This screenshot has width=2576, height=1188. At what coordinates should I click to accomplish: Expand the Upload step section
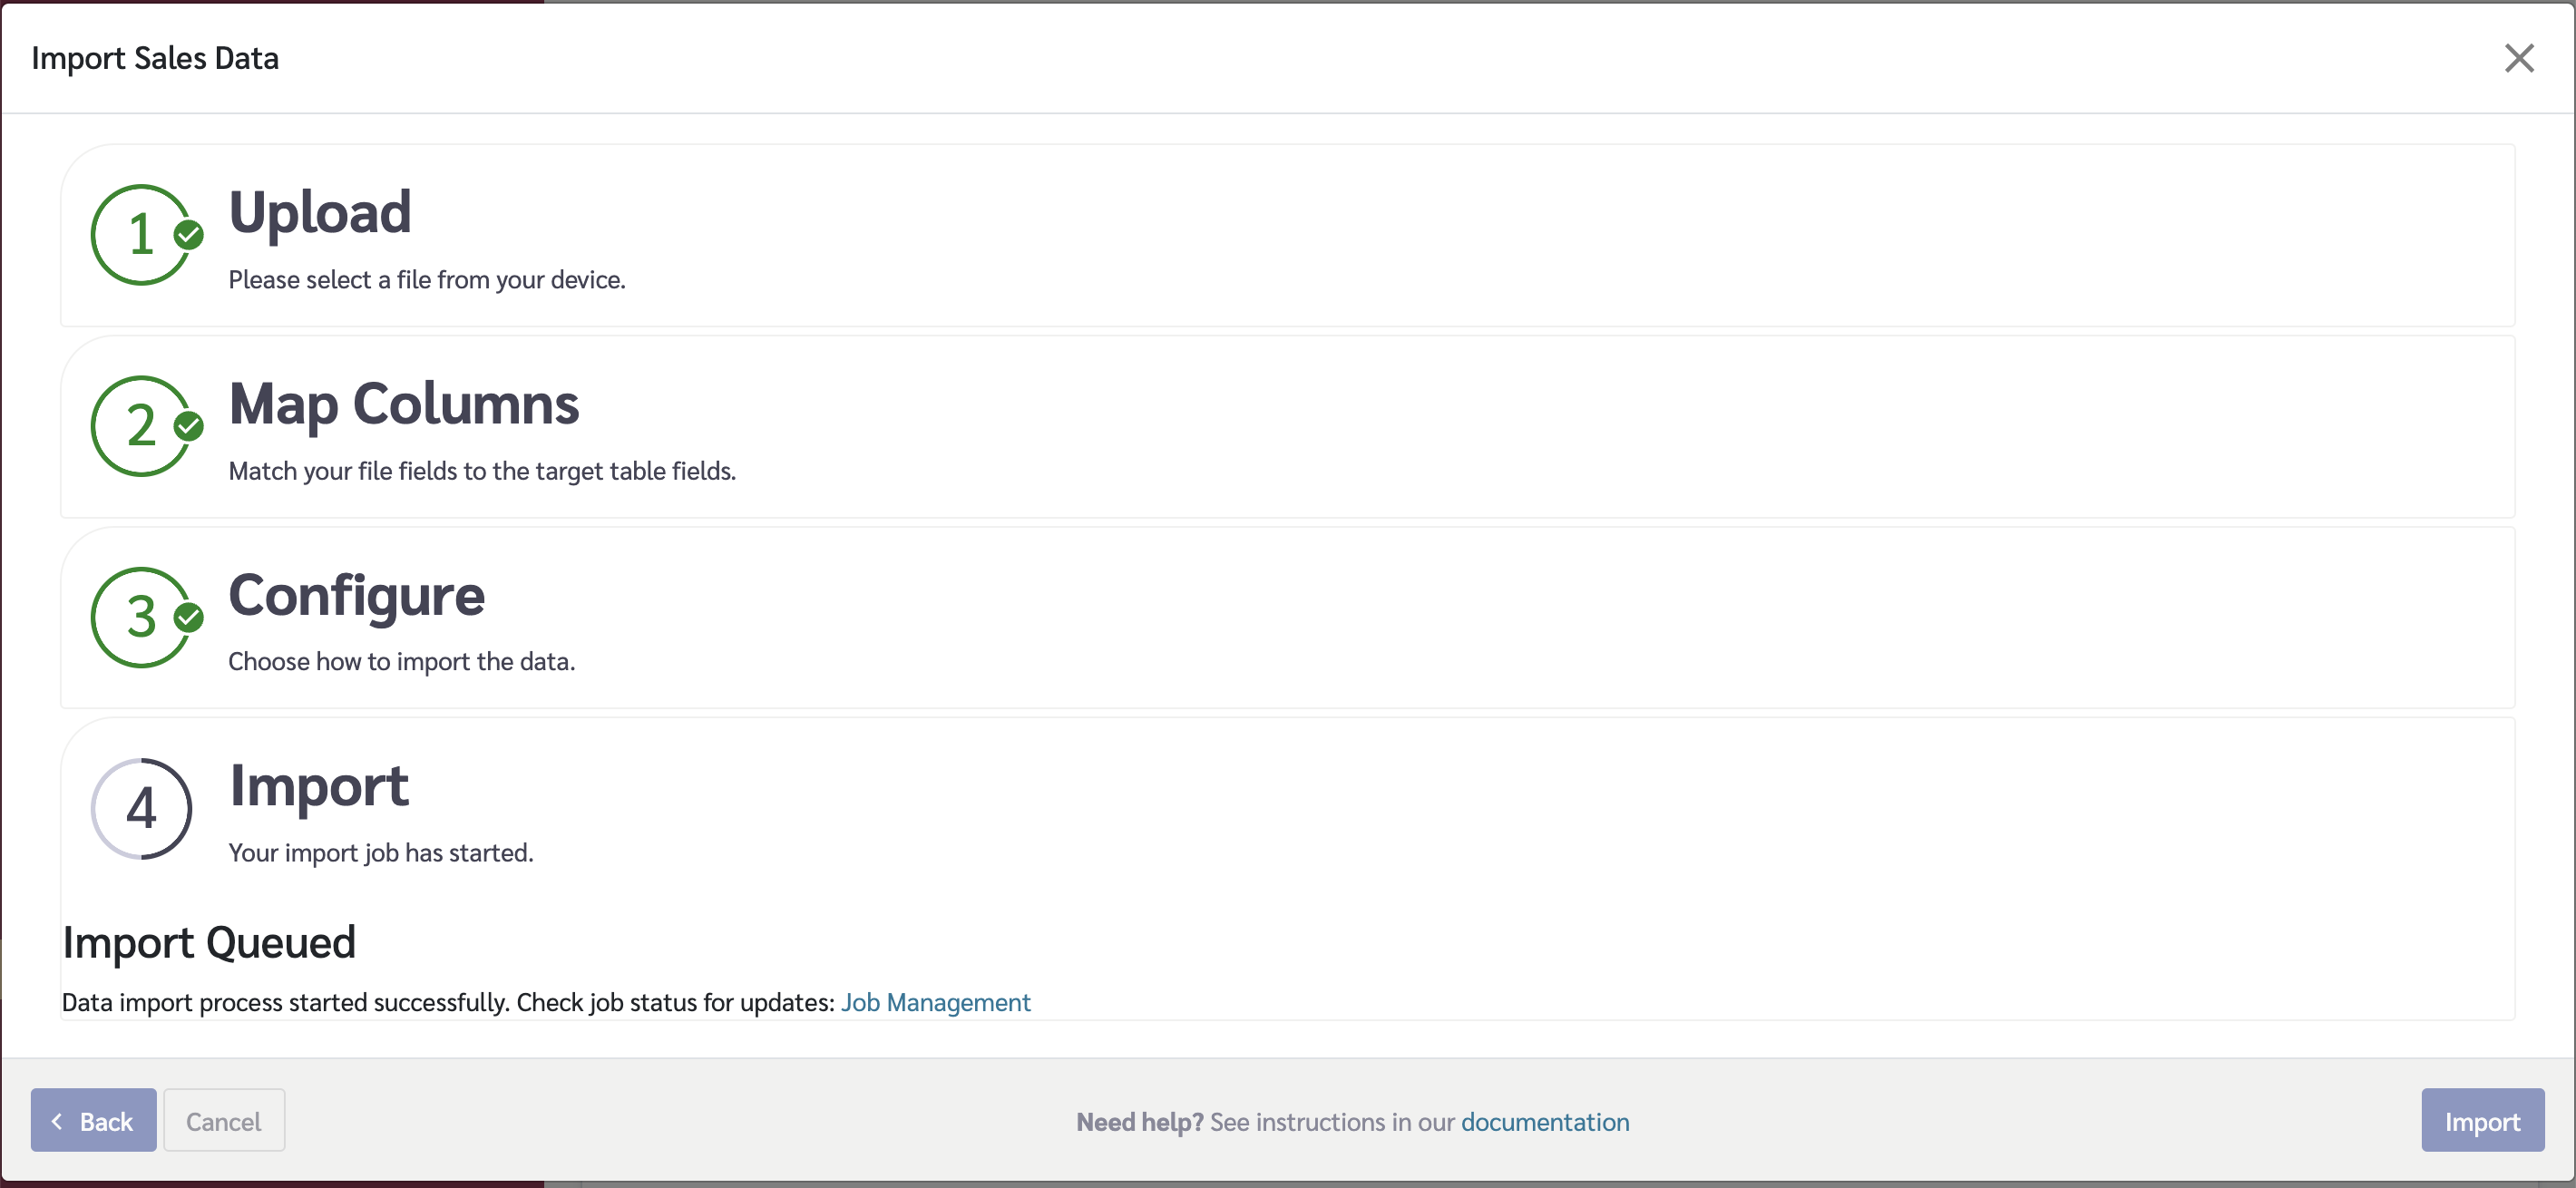[320, 212]
